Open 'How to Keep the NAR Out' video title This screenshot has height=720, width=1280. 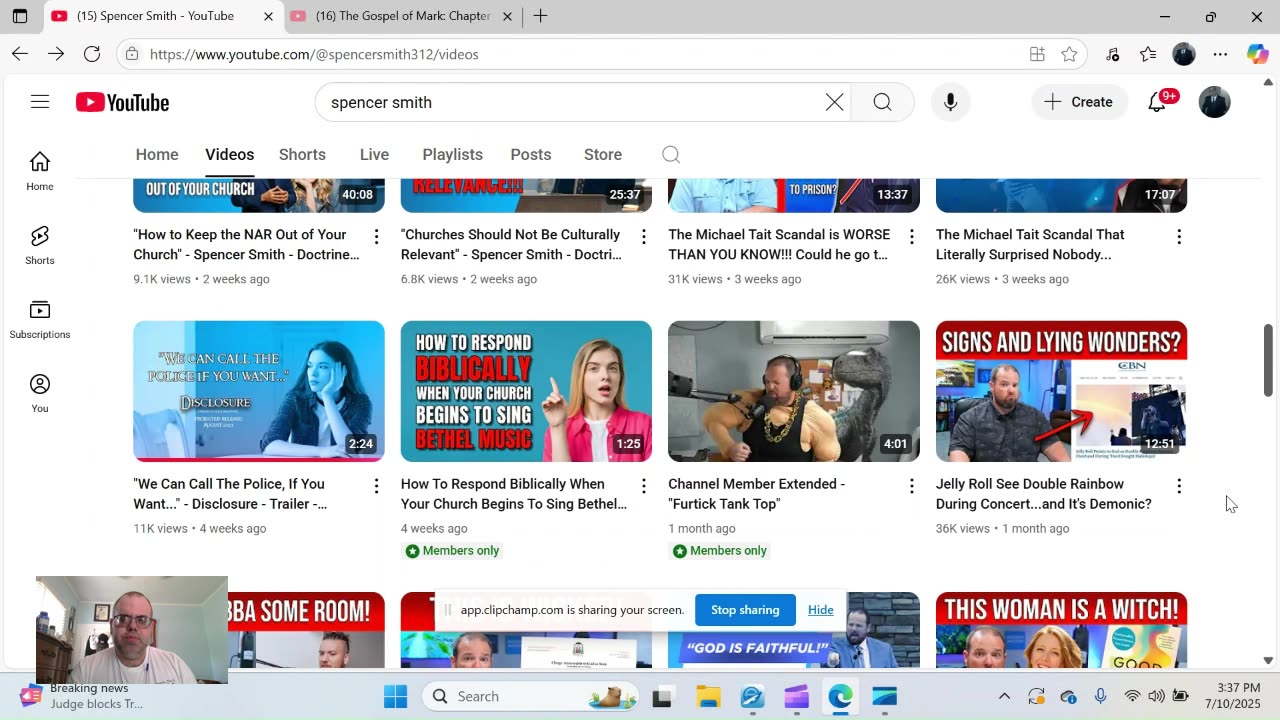click(x=246, y=244)
